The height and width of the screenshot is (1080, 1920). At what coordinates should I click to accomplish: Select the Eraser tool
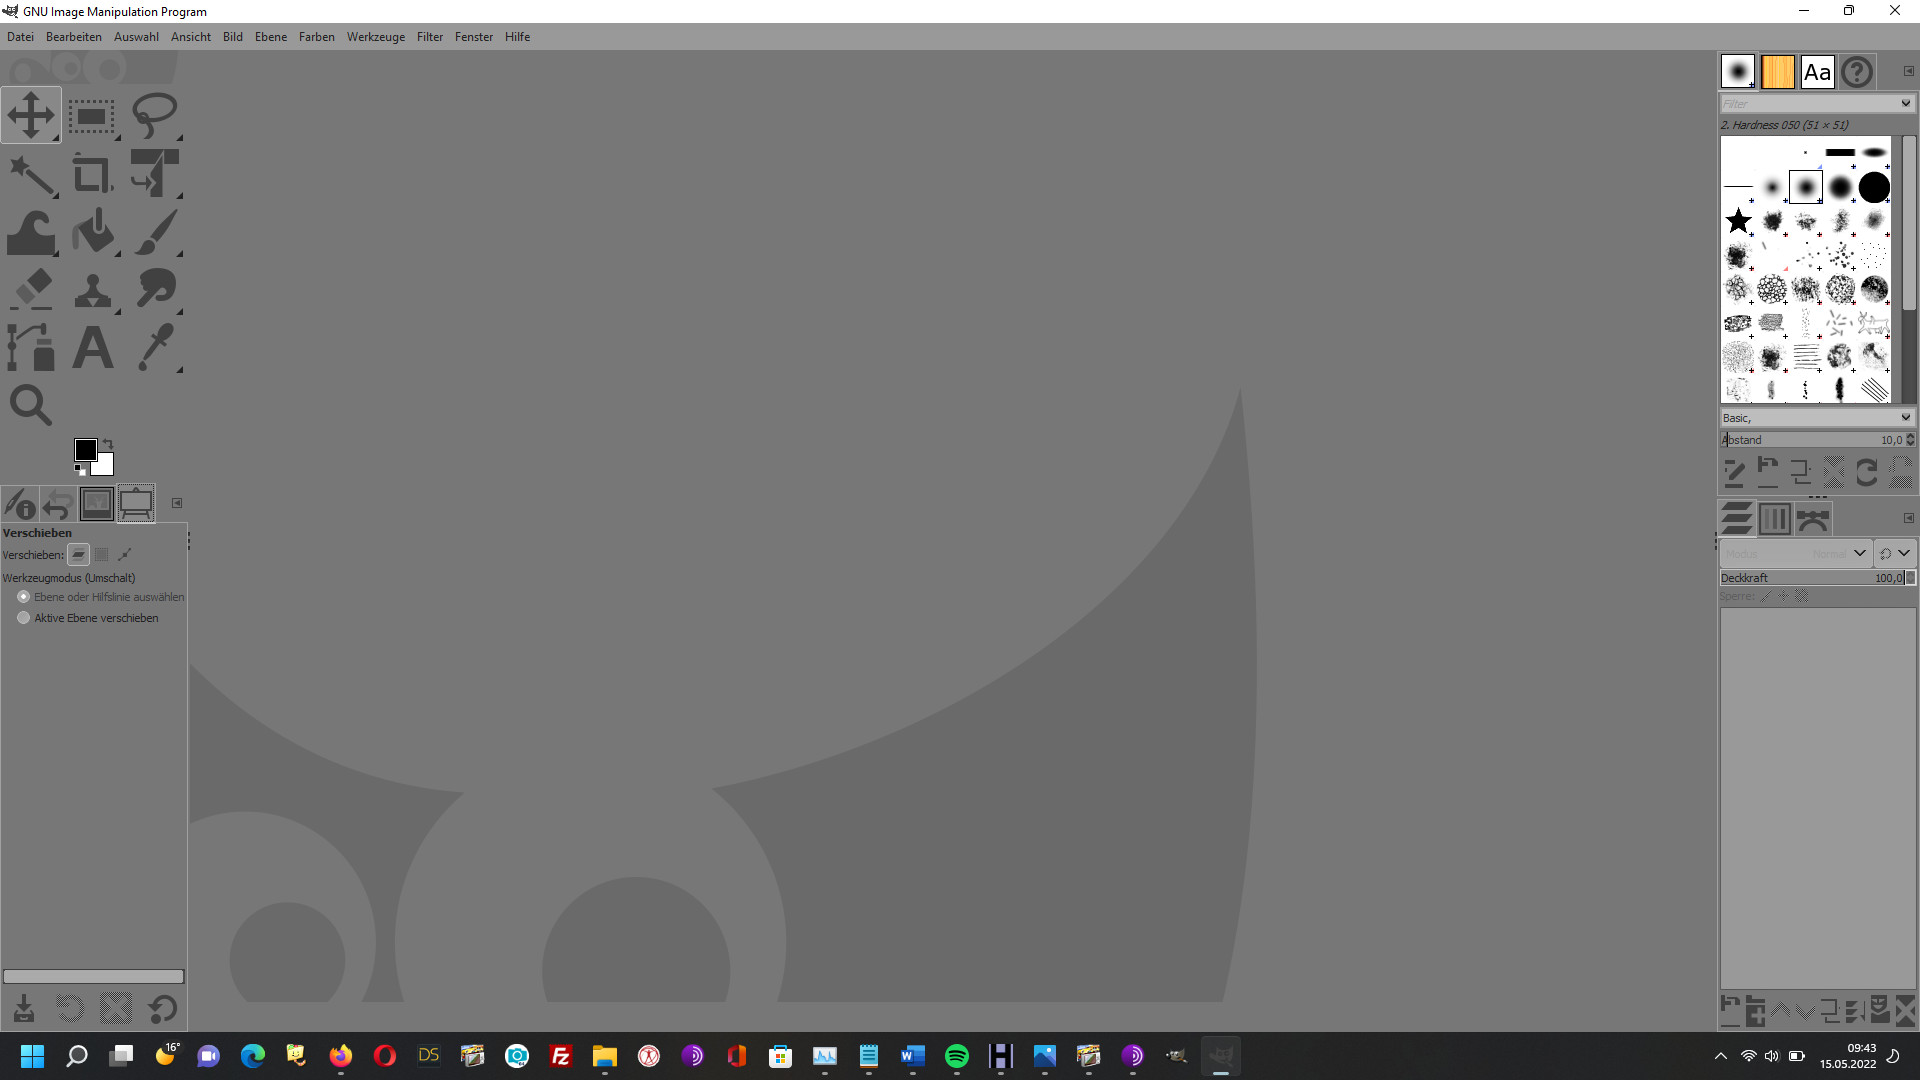click(x=31, y=290)
